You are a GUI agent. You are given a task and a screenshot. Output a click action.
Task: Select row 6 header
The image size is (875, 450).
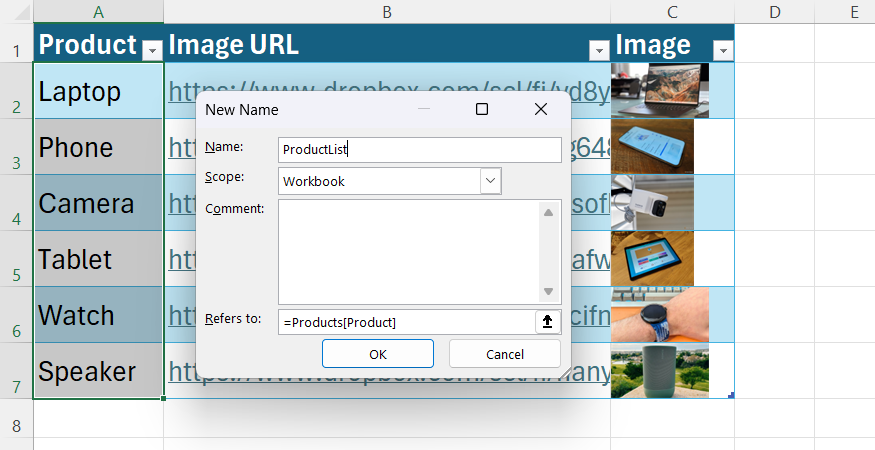(17, 315)
